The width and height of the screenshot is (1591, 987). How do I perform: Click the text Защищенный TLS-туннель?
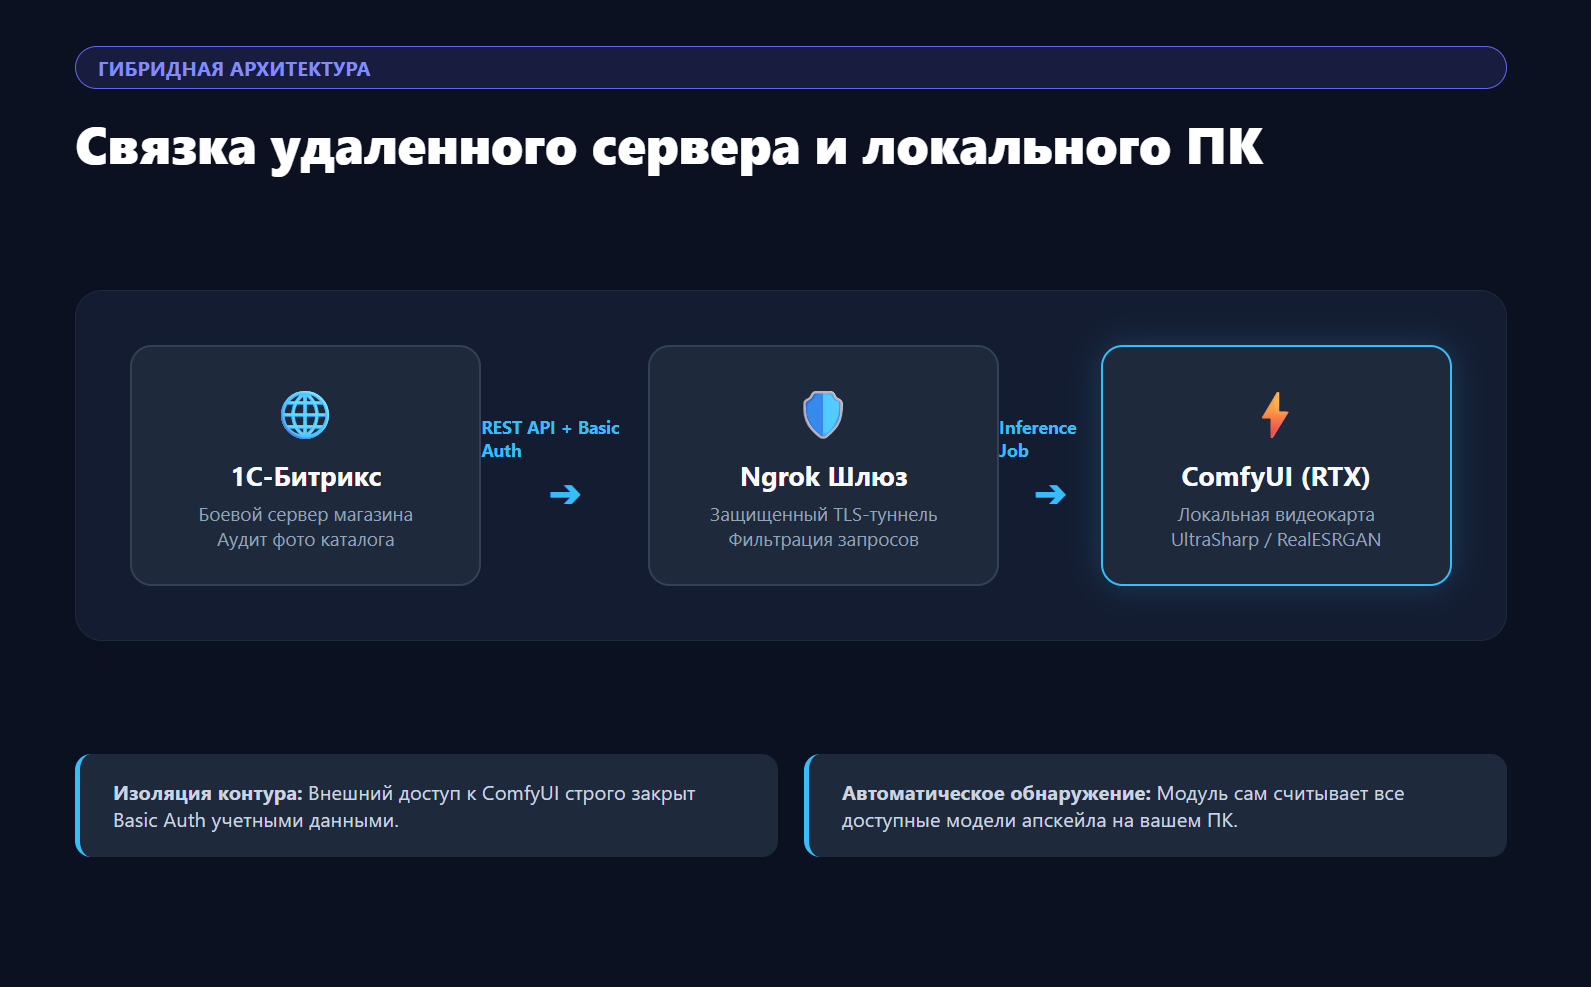click(x=824, y=515)
